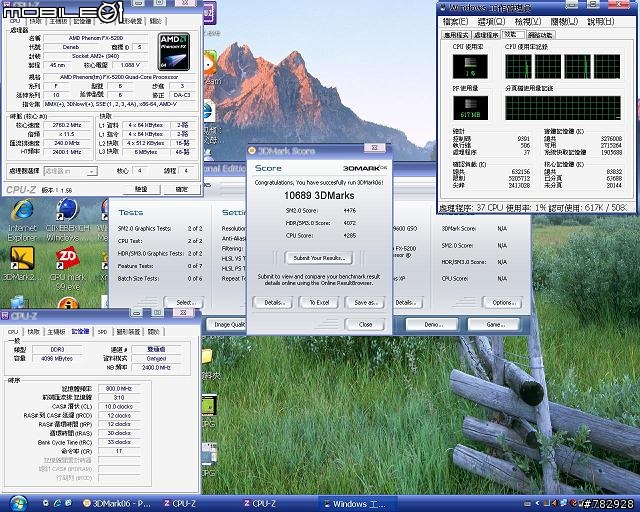The width and height of the screenshot is (640, 512).
Task: Export score with To Excel button
Action: [319, 303]
